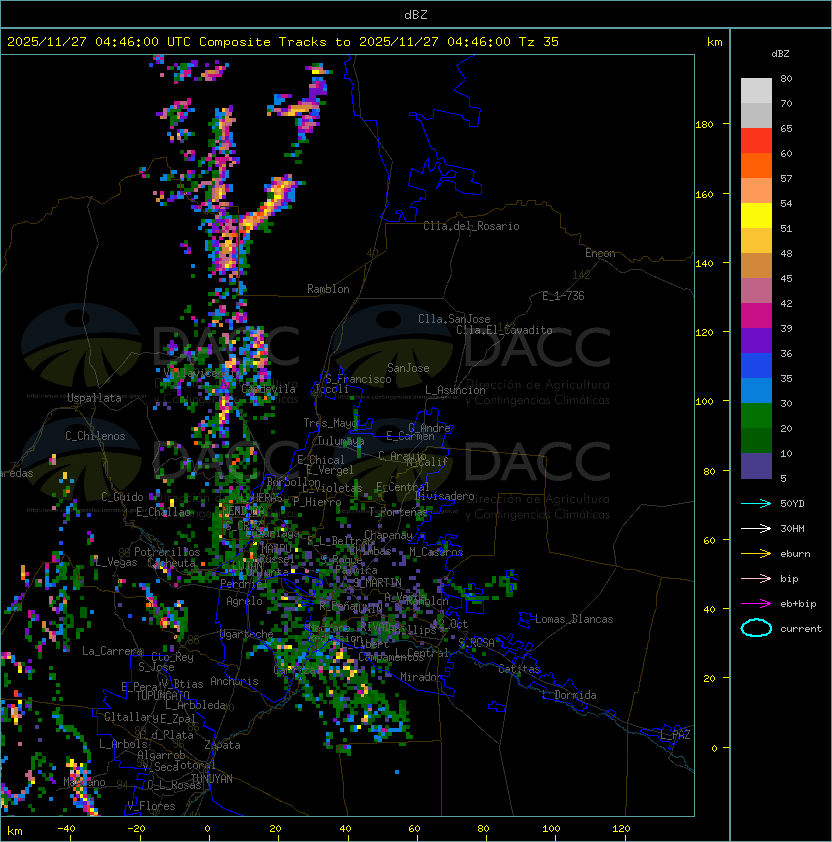Viewport: 832px width, 842px height.
Task: Click the cyan 50YD arrow legend icon
Action: [756, 503]
